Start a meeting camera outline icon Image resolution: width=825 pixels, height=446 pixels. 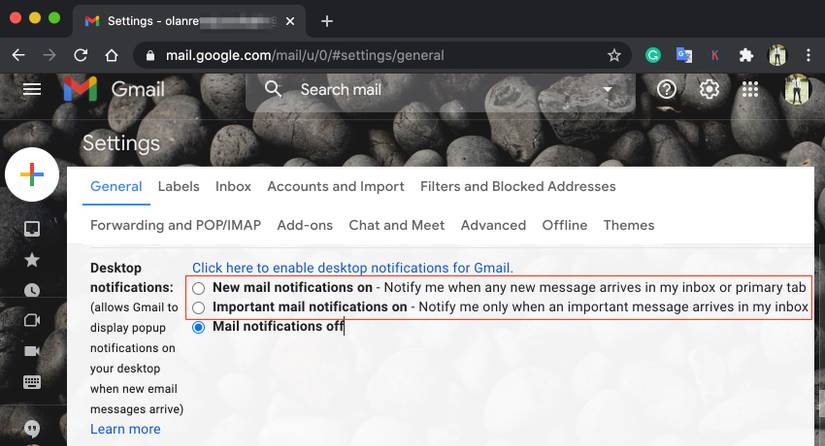pyautogui.click(x=32, y=320)
